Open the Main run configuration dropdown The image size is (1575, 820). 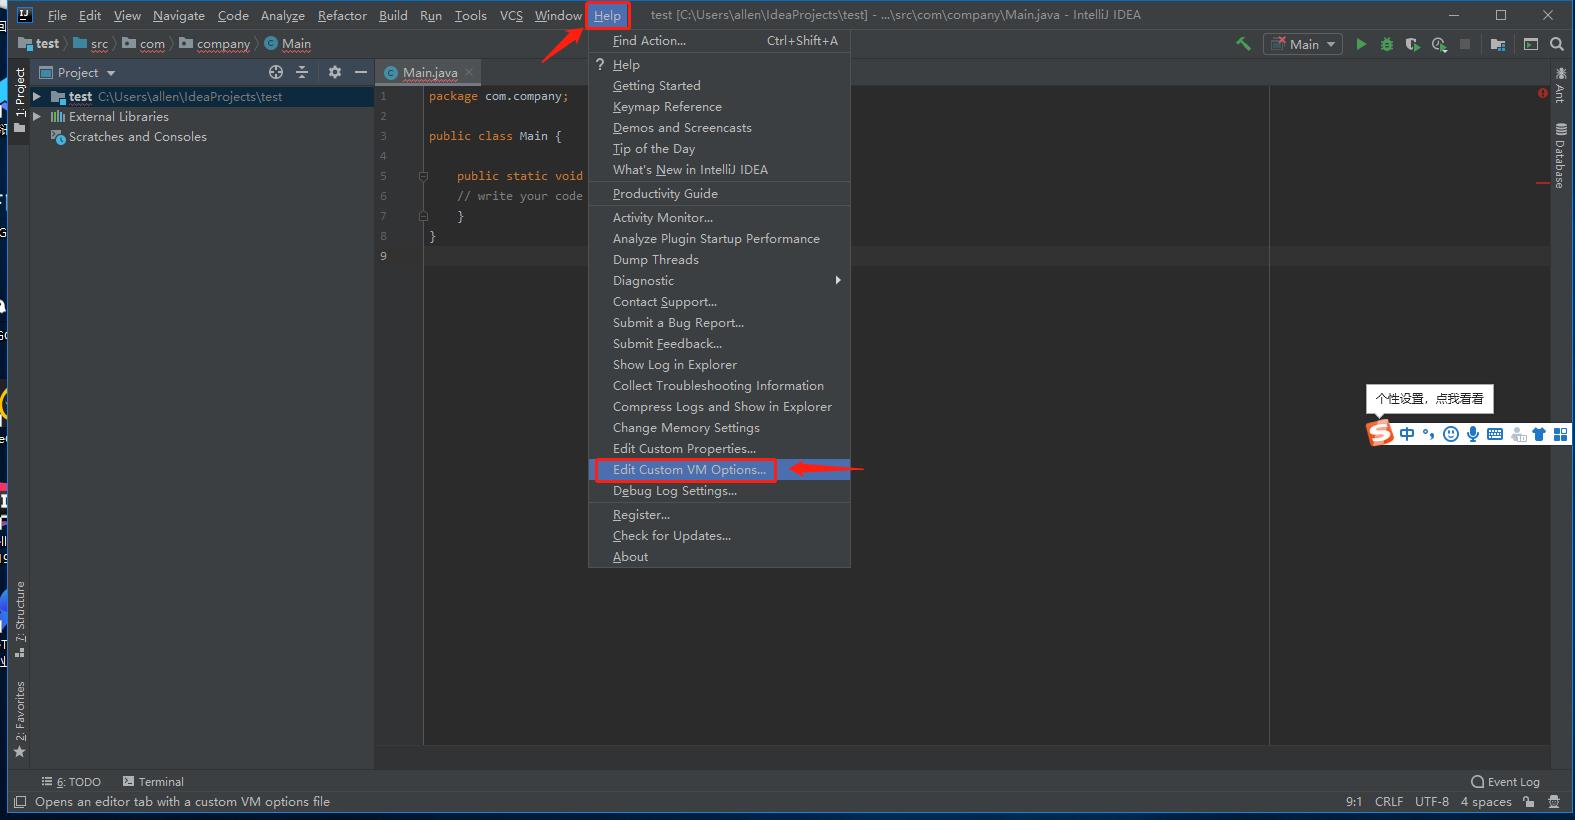1303,44
